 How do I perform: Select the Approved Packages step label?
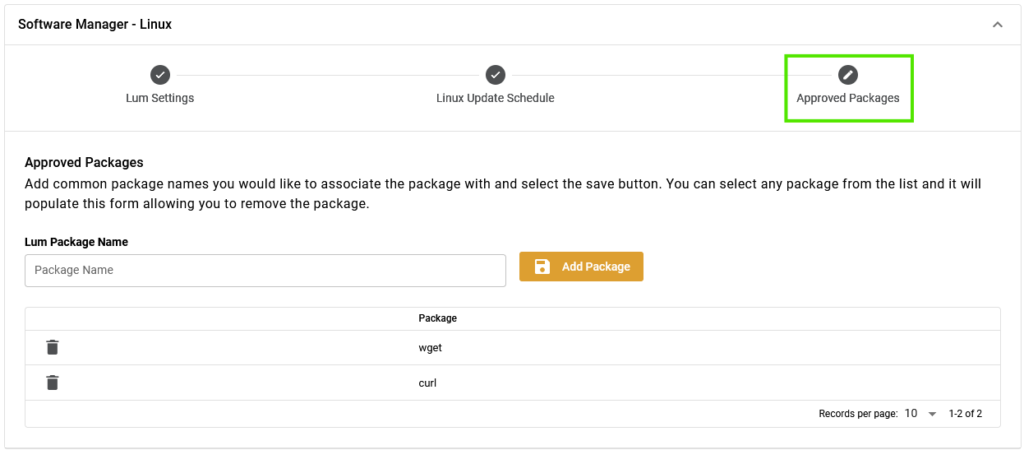point(848,98)
